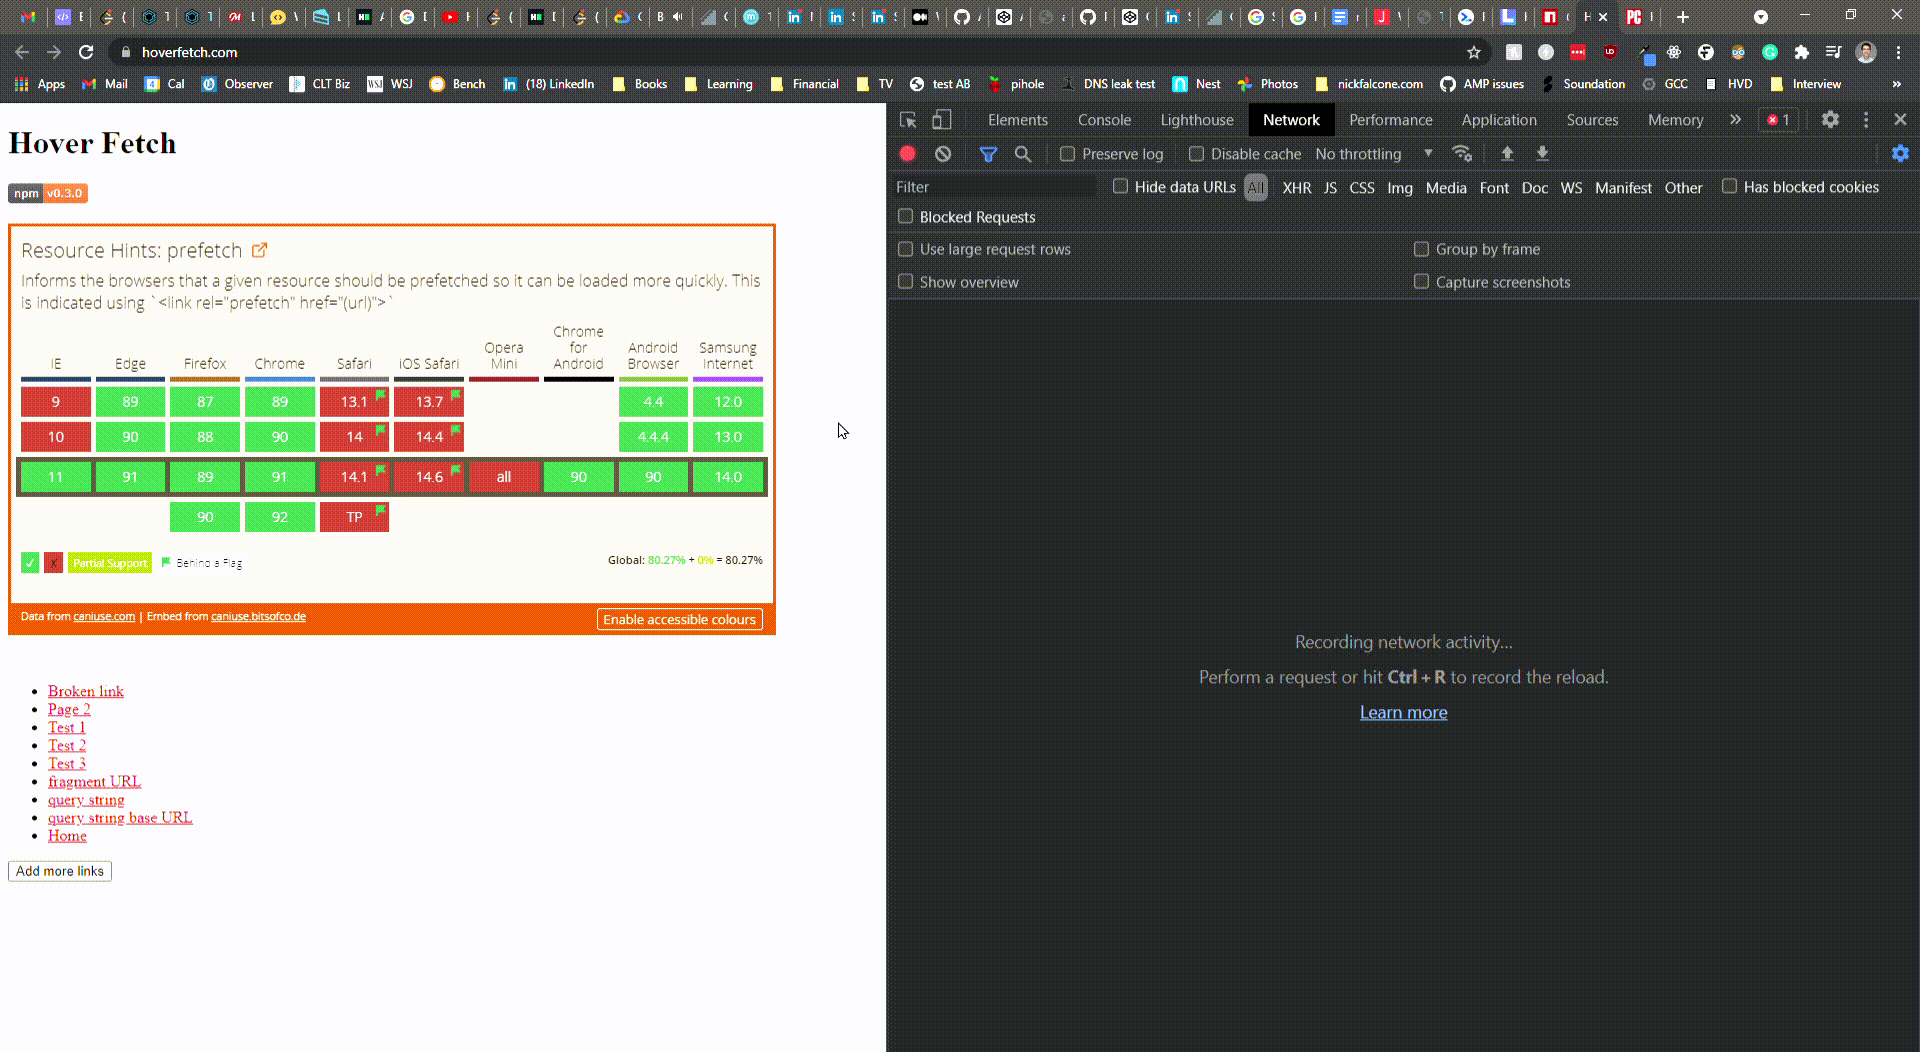Expand more DevTools tabs chevron
The image size is (1920, 1052).
1735,120
